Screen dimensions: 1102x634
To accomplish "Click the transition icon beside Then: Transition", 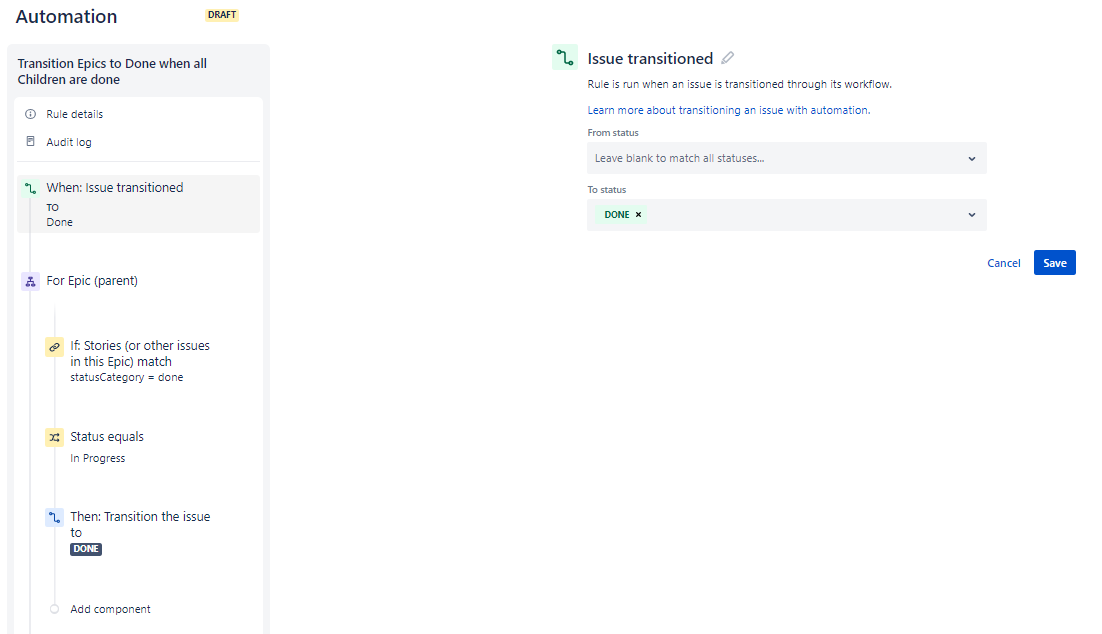I will pyautogui.click(x=54, y=517).
